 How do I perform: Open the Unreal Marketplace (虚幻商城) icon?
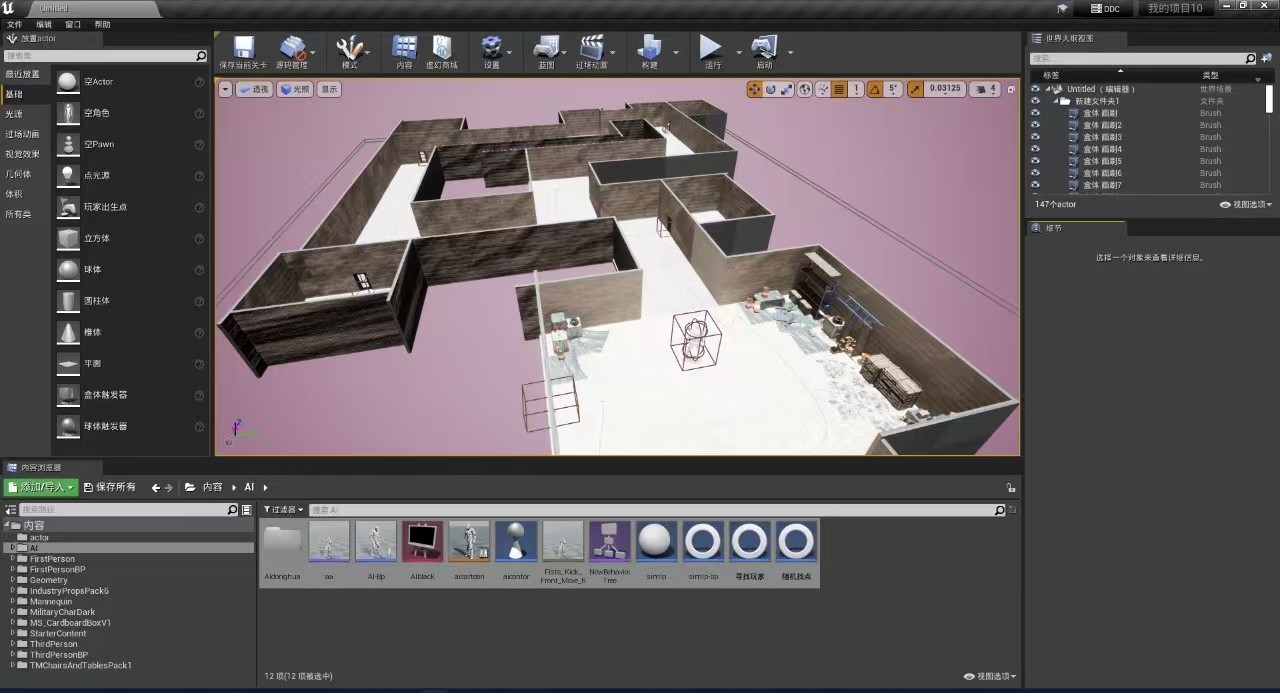441,48
